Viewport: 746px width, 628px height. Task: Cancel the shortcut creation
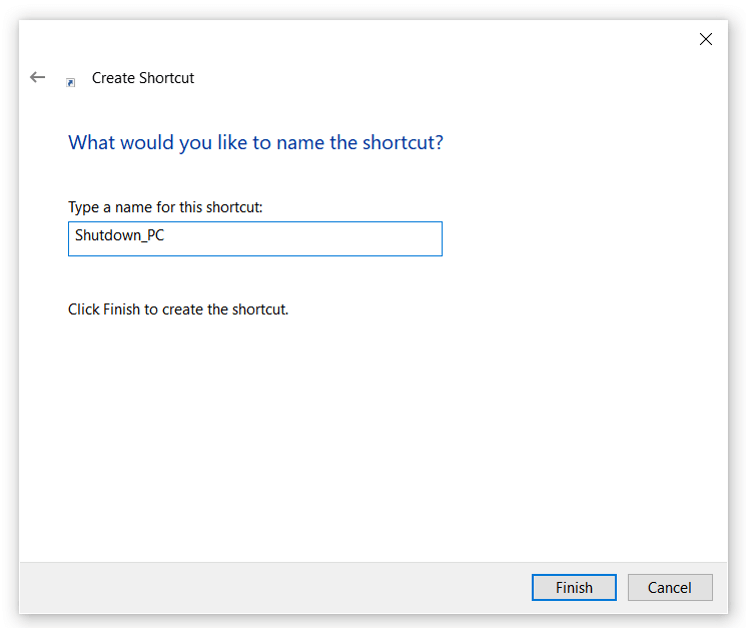pyautogui.click(x=670, y=588)
